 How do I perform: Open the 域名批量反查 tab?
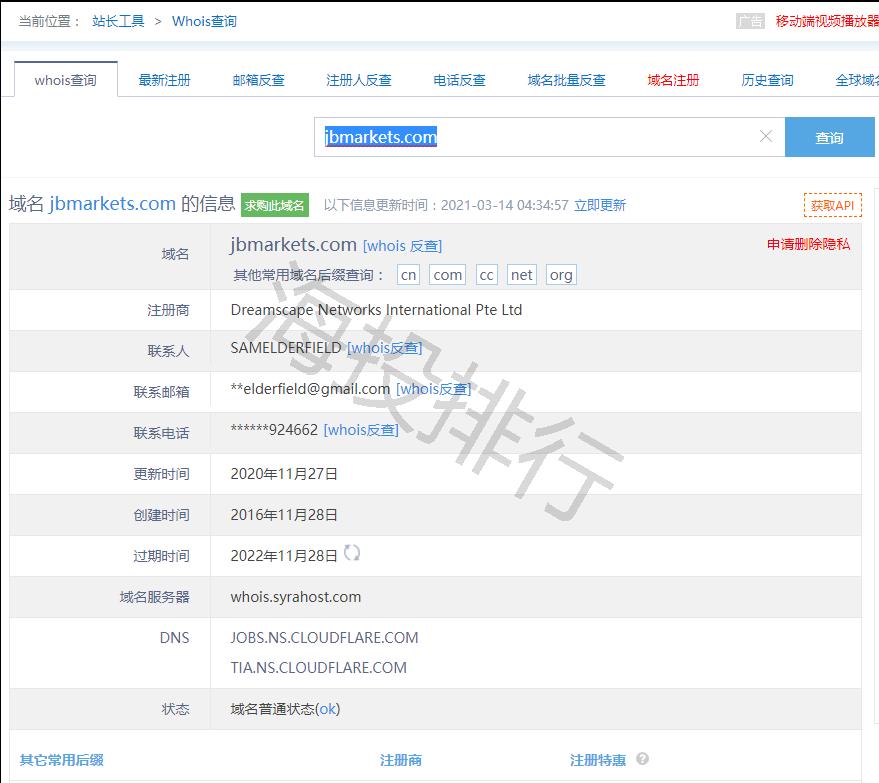(x=566, y=80)
